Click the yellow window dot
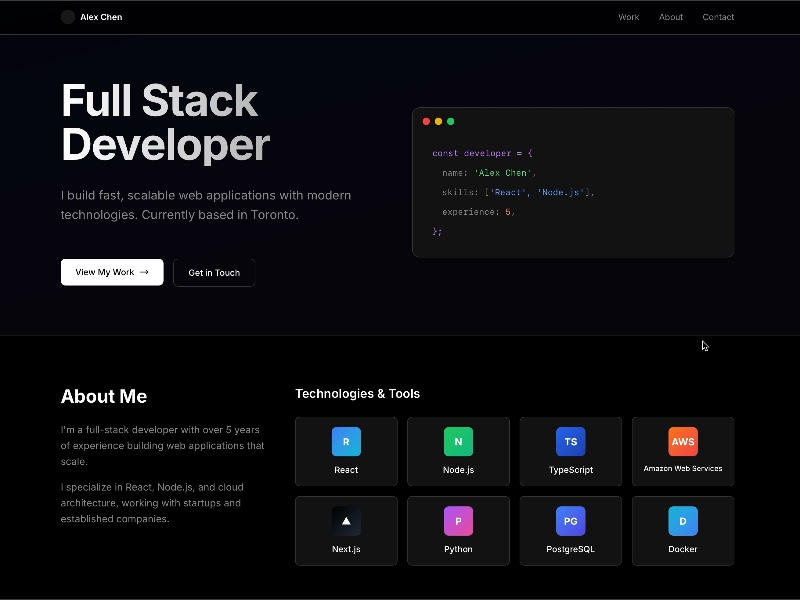The image size is (800, 600). click(439, 121)
